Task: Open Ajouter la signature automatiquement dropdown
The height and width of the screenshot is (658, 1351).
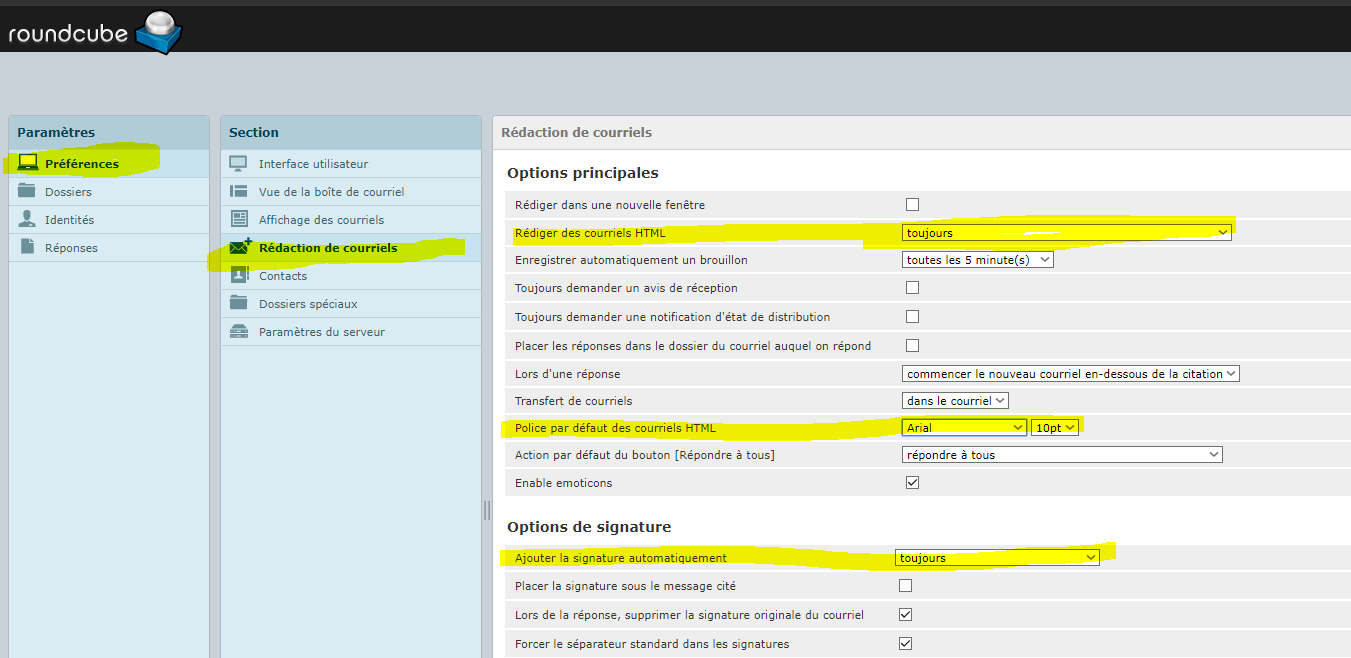Action: pyautogui.click(x=997, y=558)
